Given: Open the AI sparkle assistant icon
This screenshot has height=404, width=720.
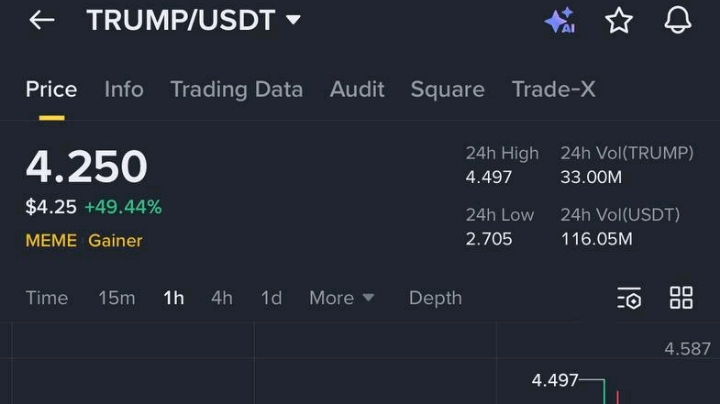Looking at the screenshot, I should pos(560,20).
